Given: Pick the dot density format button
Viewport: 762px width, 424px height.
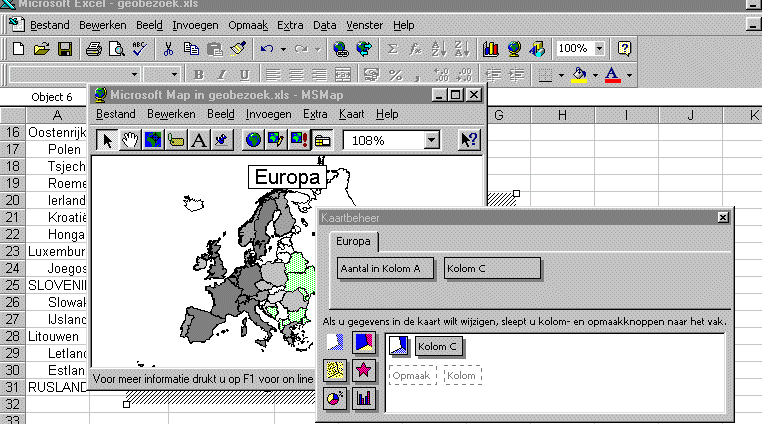Looking at the screenshot, I should [x=335, y=371].
